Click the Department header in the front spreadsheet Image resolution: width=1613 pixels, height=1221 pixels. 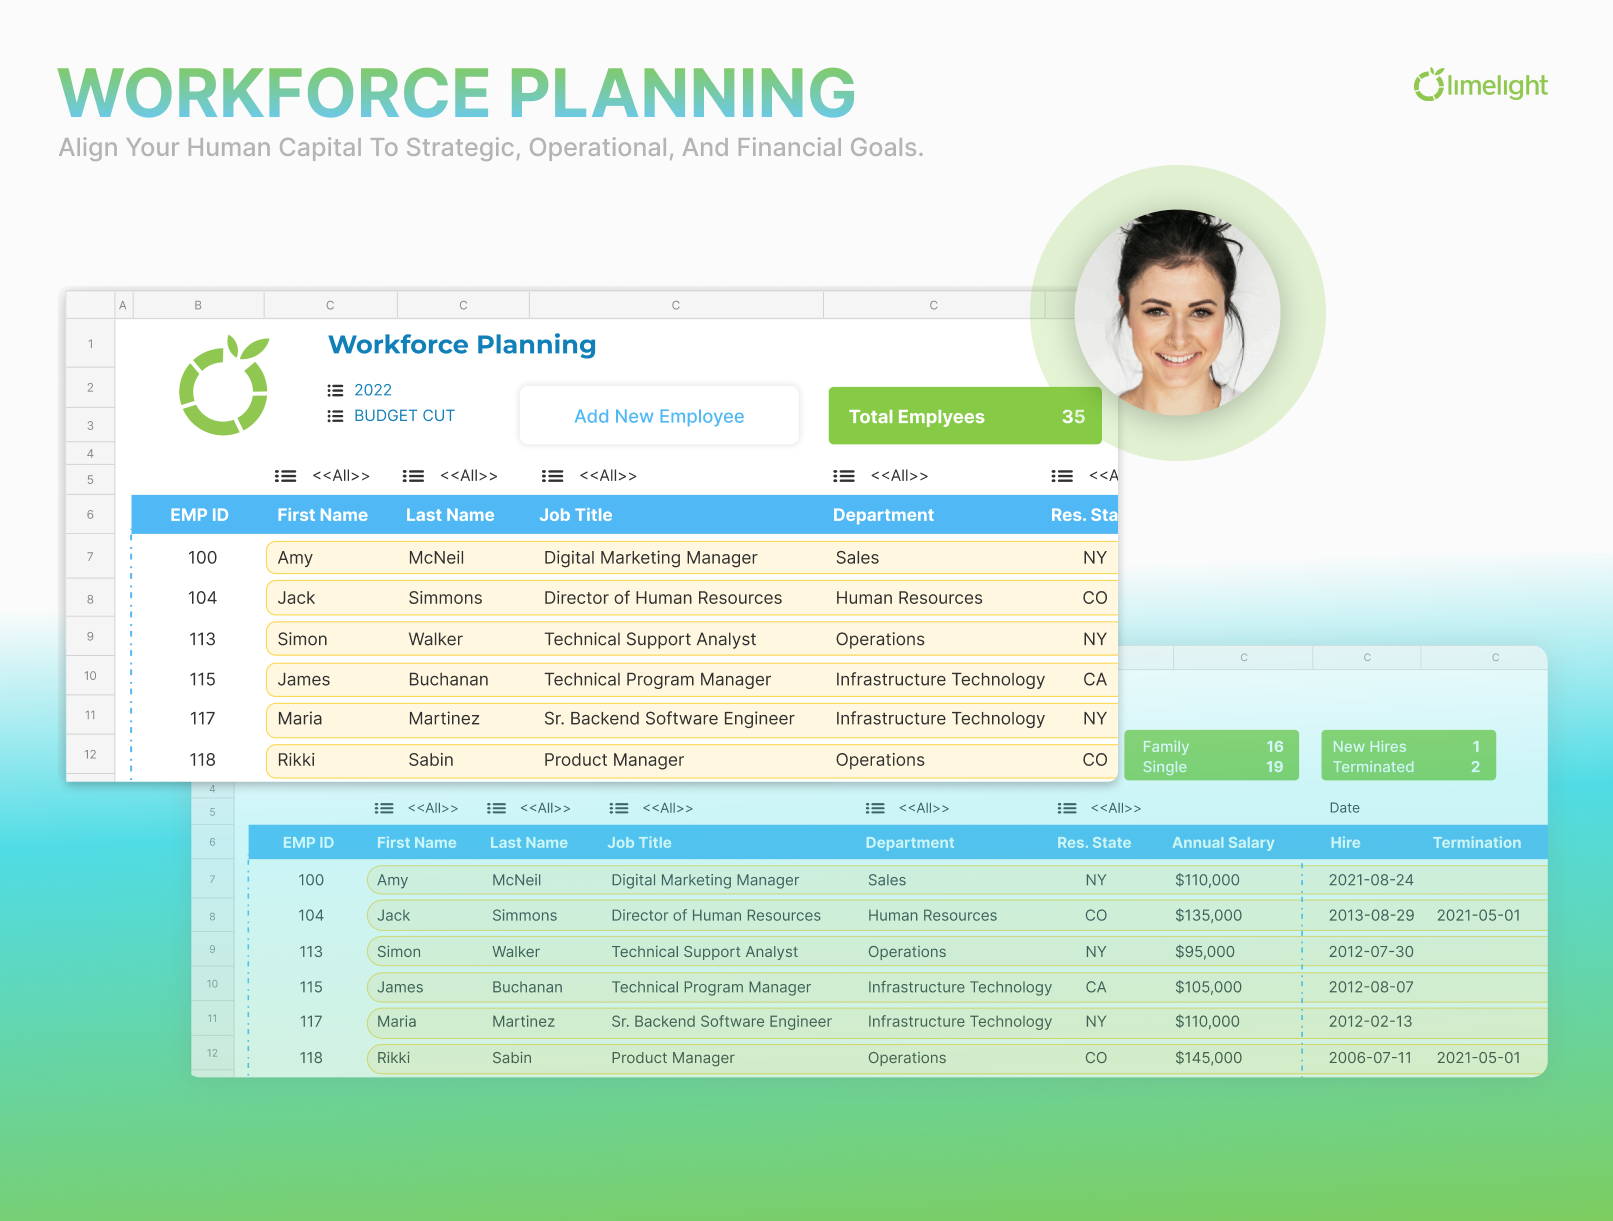pos(883,515)
